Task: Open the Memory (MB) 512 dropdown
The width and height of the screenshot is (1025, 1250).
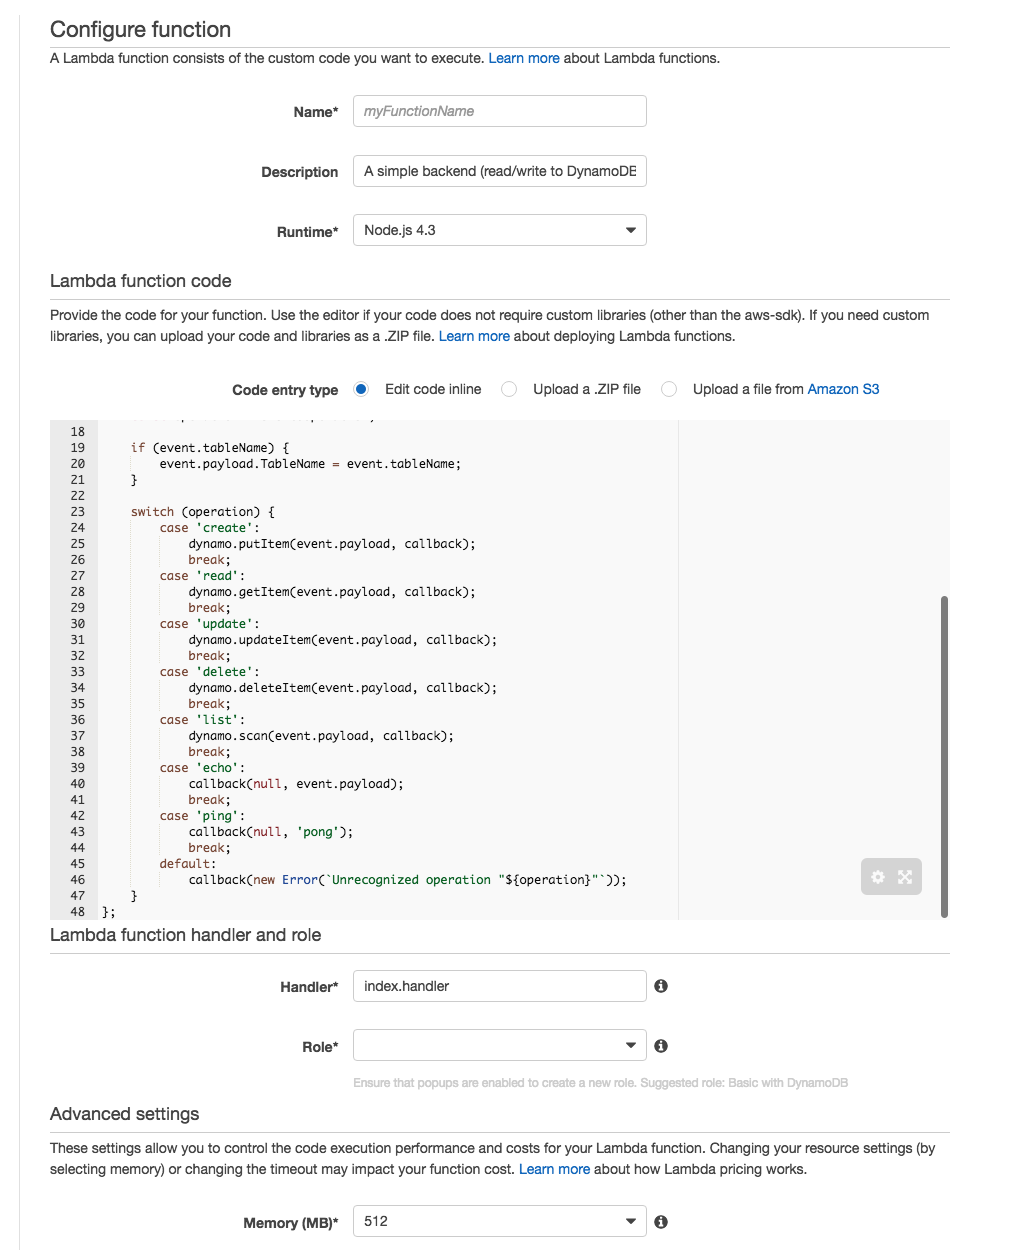Action: (500, 1222)
